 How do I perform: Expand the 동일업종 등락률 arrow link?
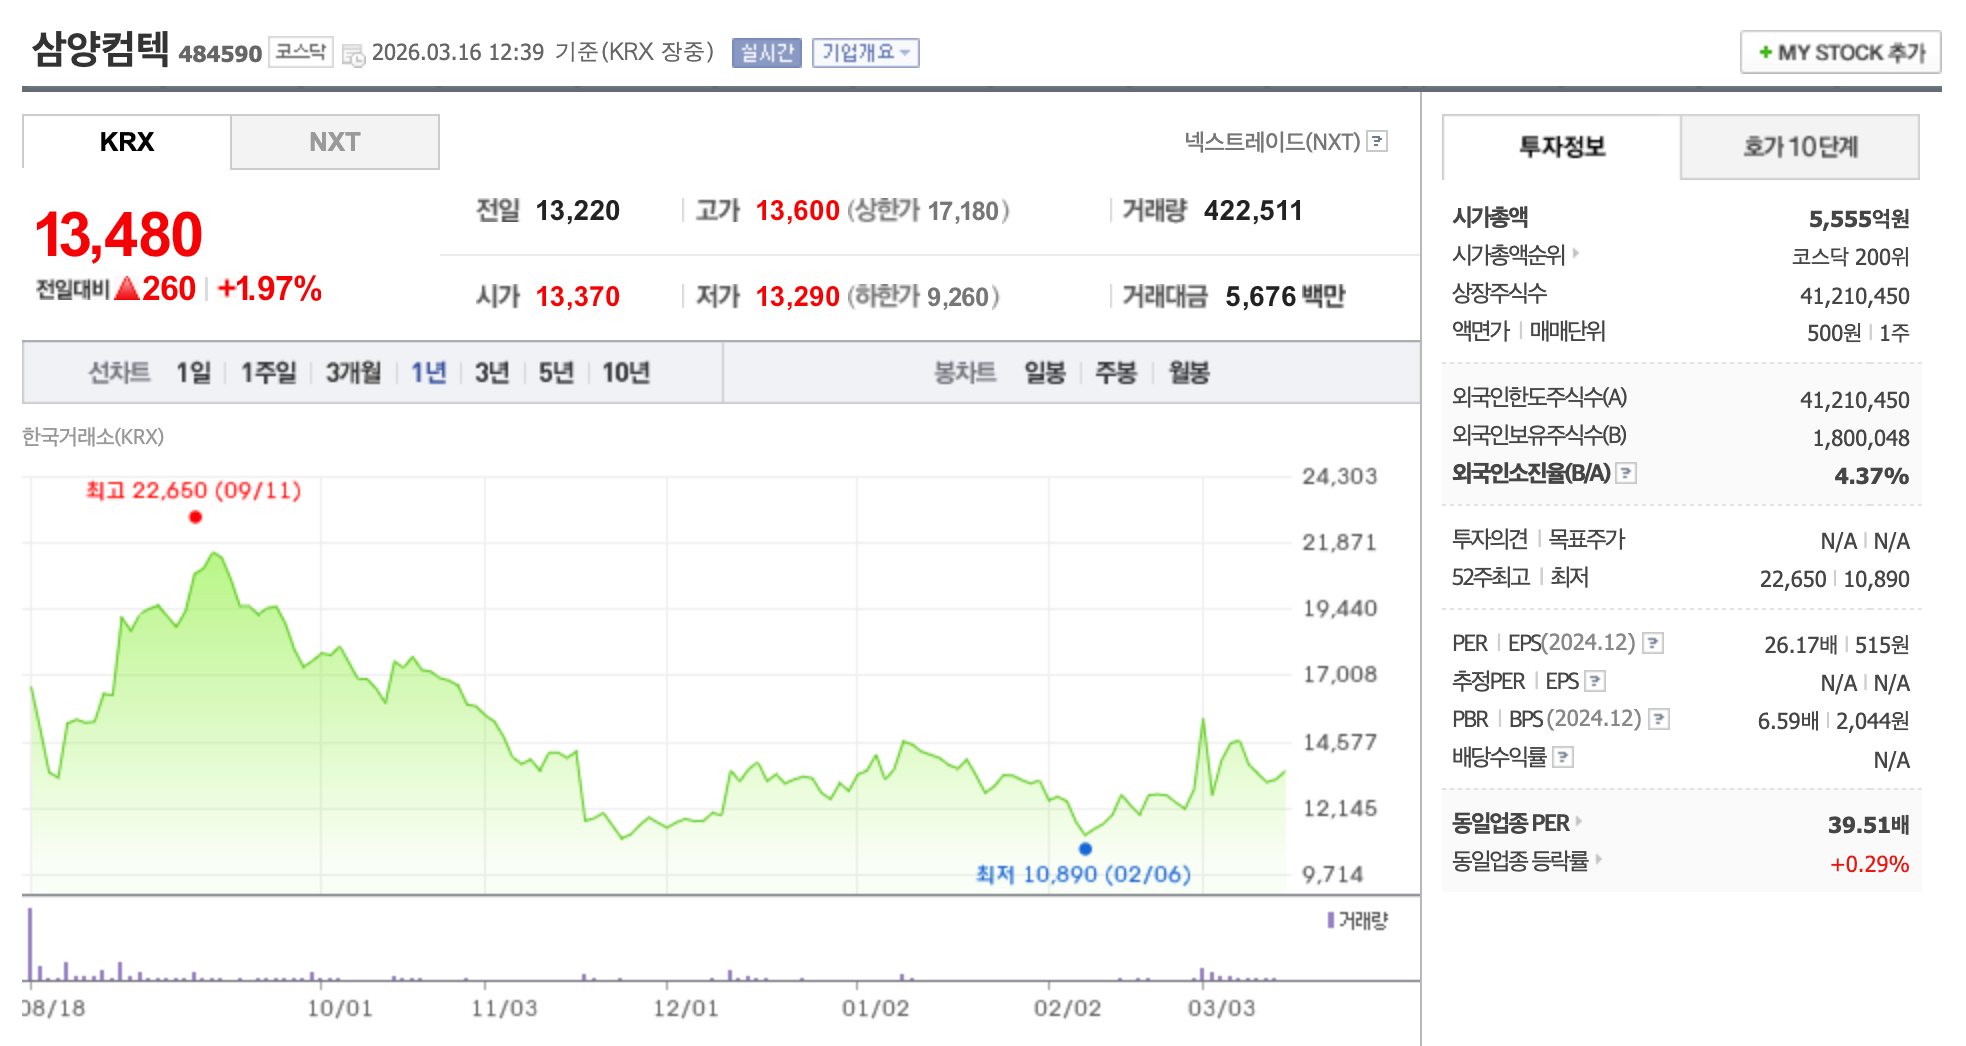tap(1598, 859)
